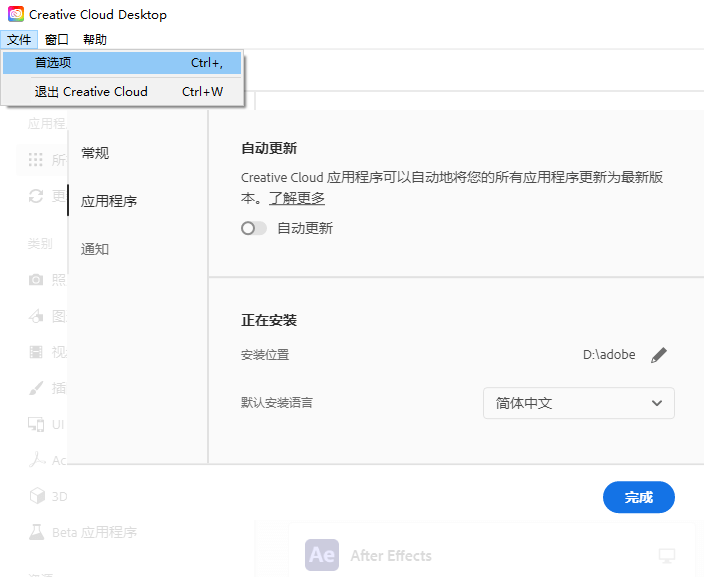Click the all apps grid icon in the sidebar

click(x=35, y=159)
